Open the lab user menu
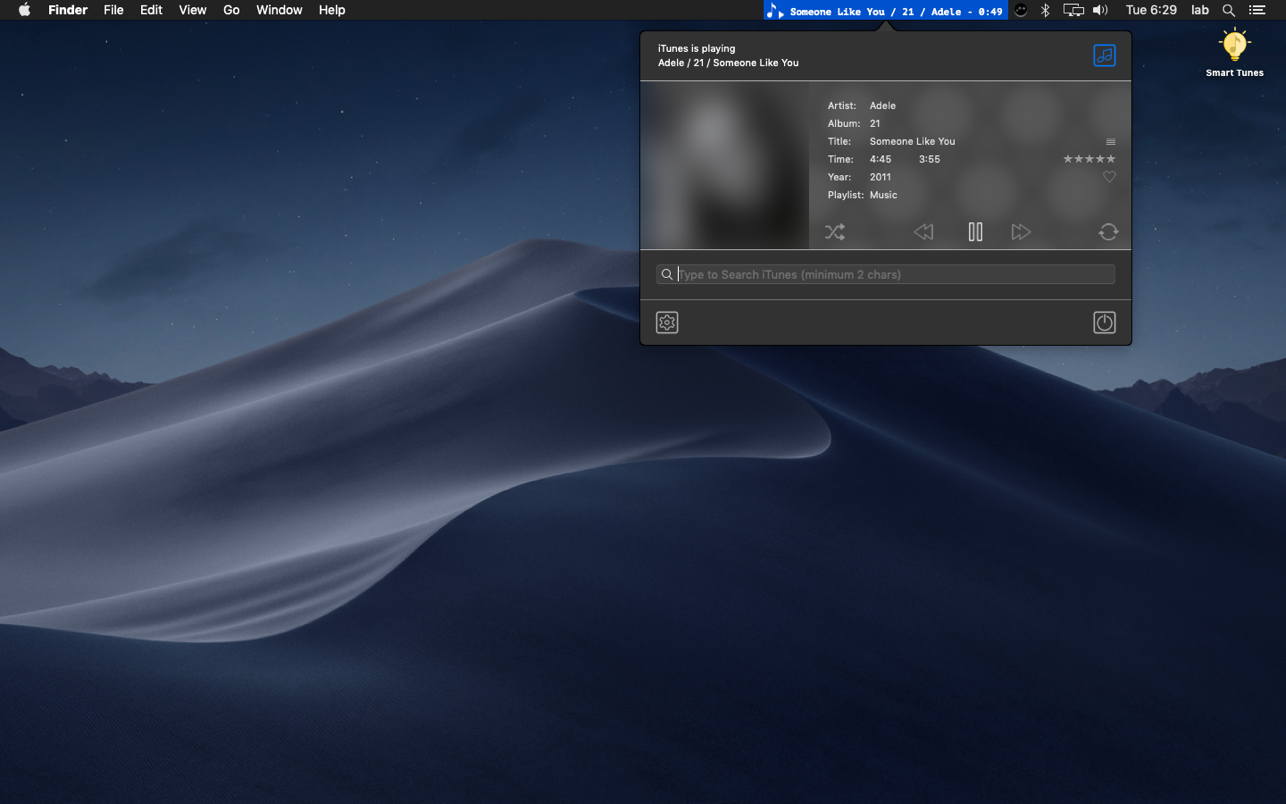This screenshot has width=1286, height=804. (x=1200, y=10)
